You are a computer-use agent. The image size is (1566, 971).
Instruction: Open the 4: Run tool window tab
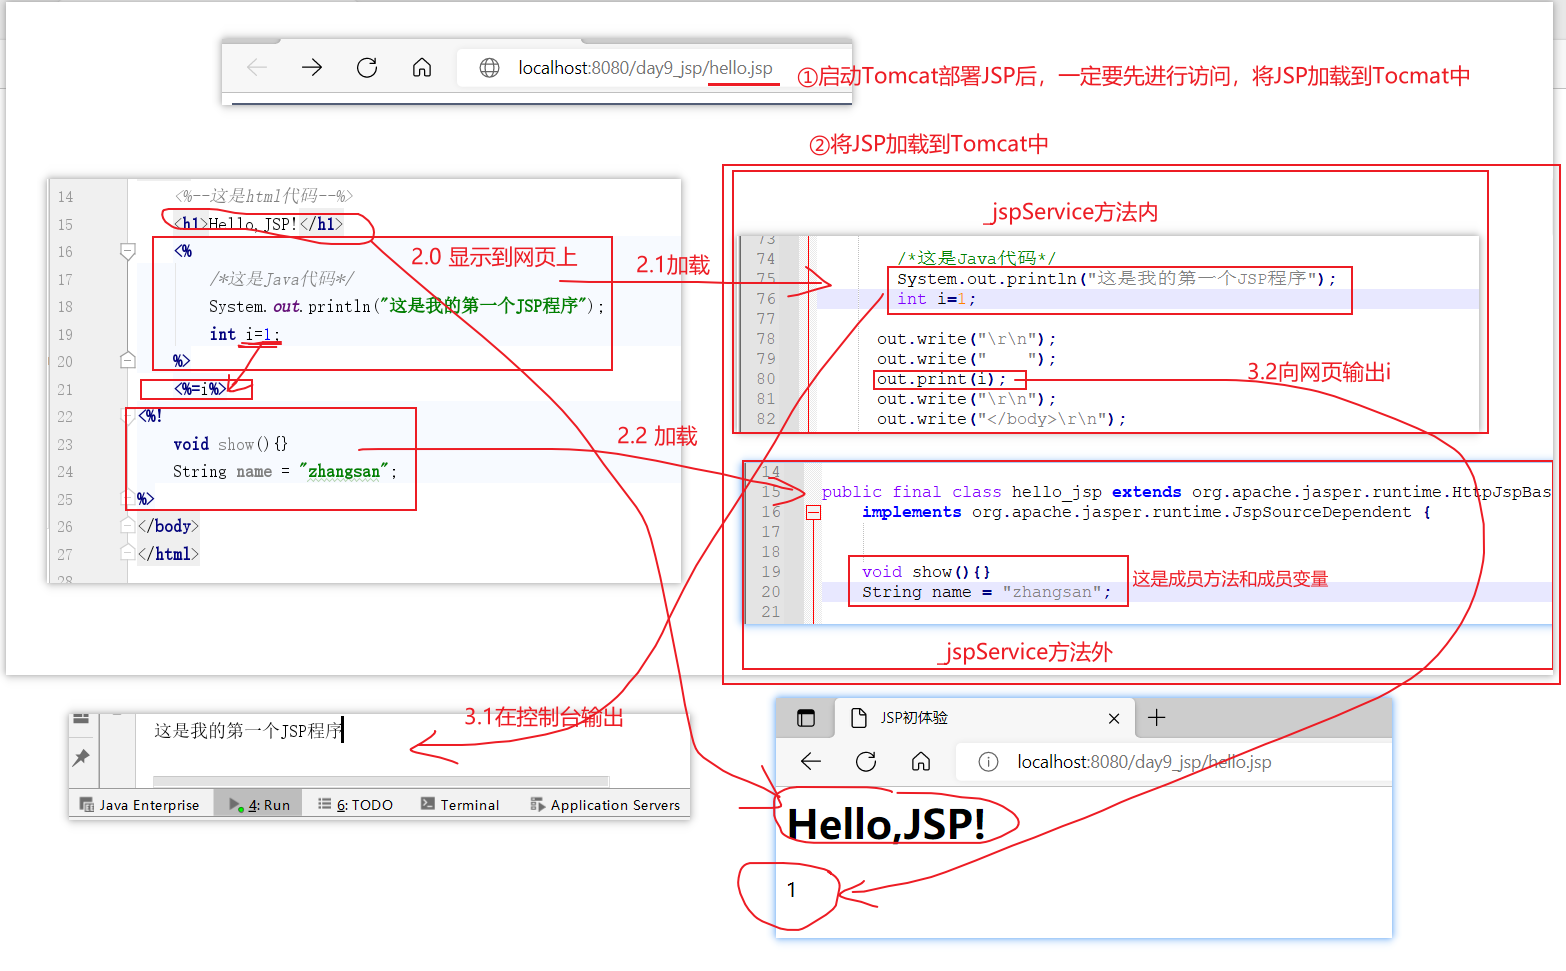pos(259,805)
